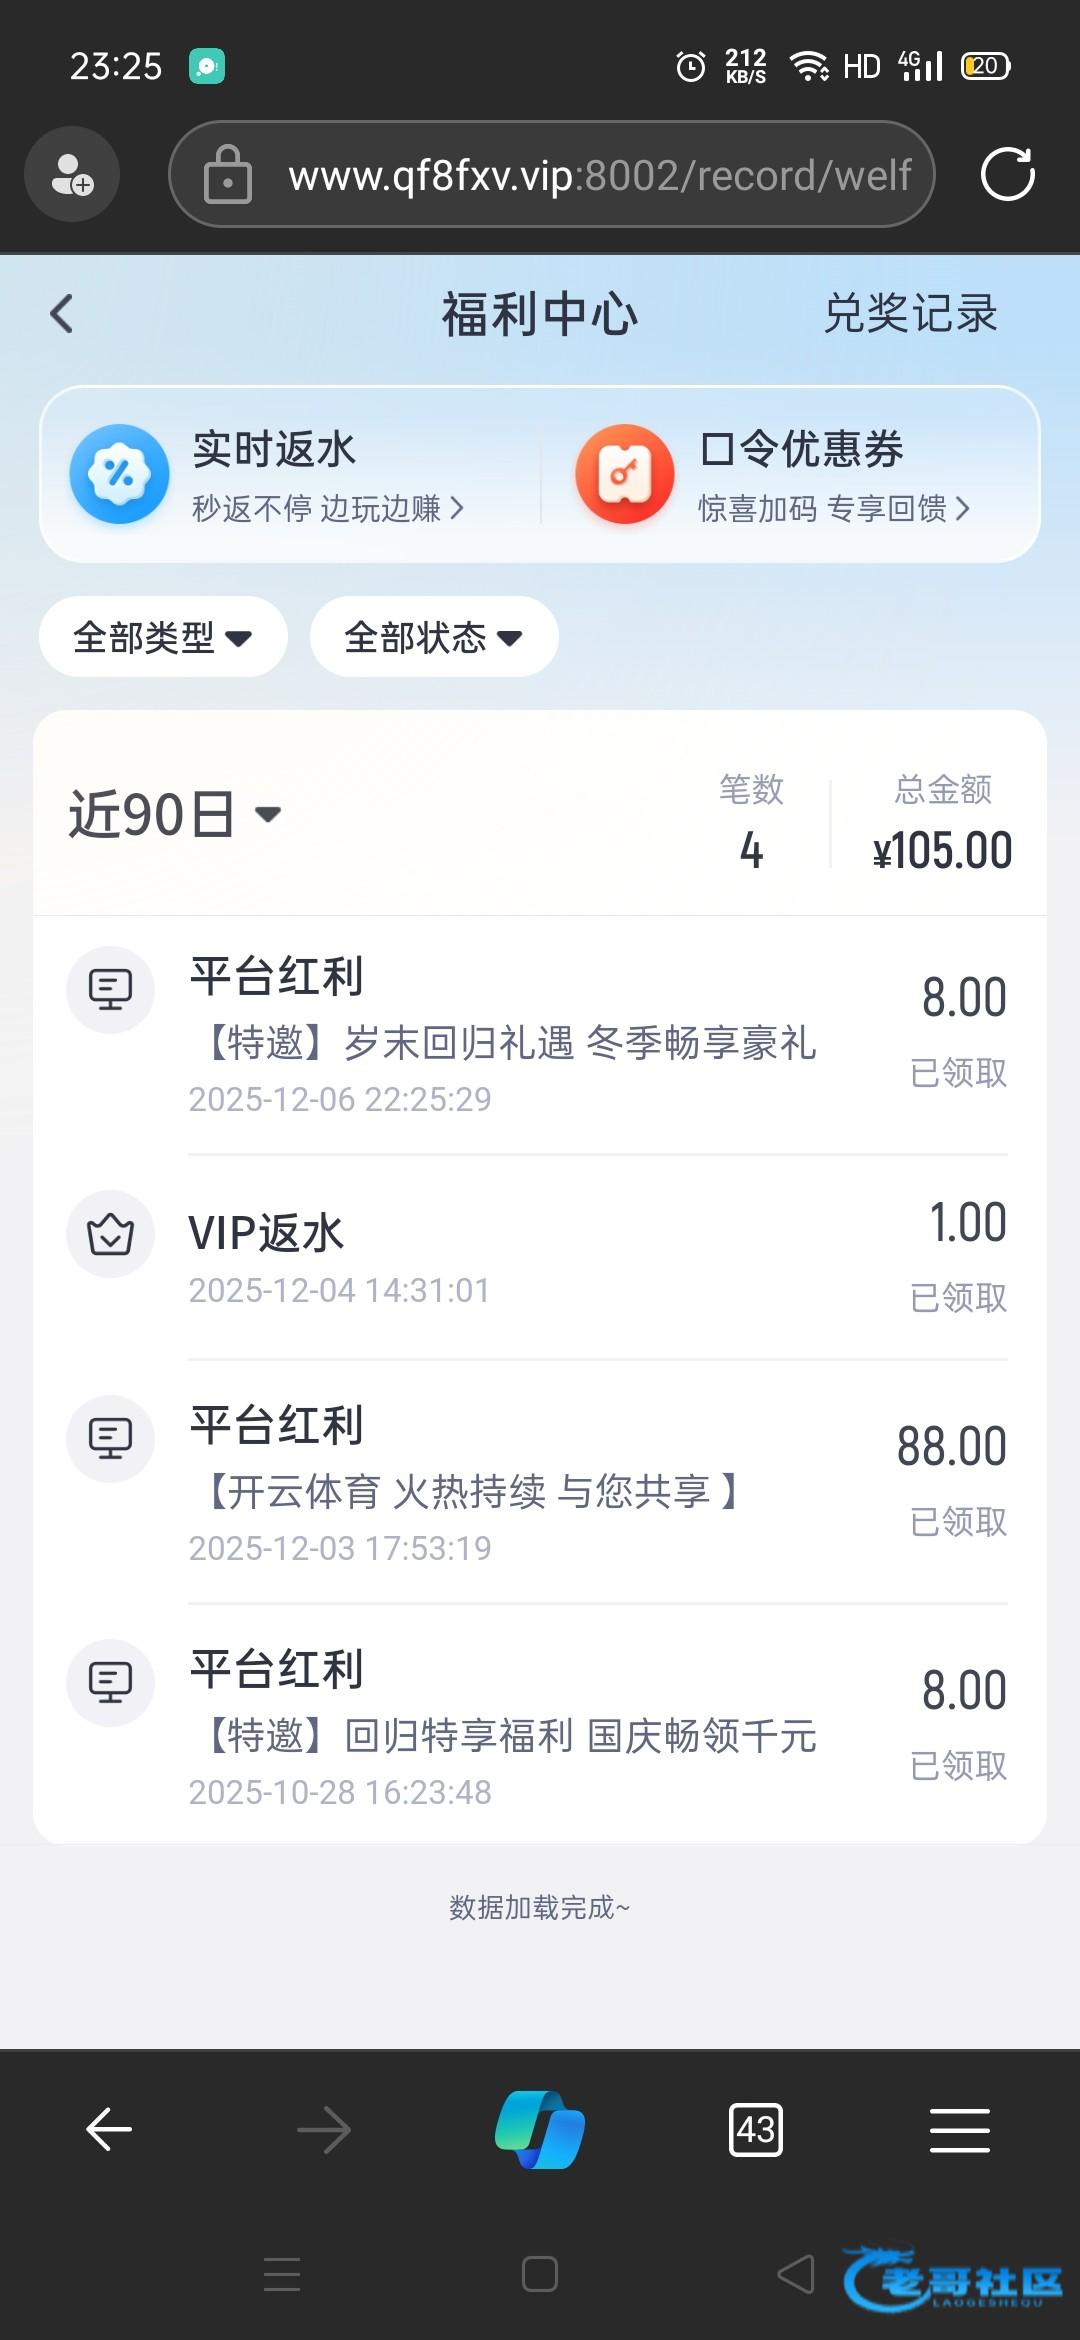Screen dimensions: 1080x2340
Task: Open the 岁末回归礼遇 平台红利 record
Action: pyautogui.click(x=540, y=1035)
